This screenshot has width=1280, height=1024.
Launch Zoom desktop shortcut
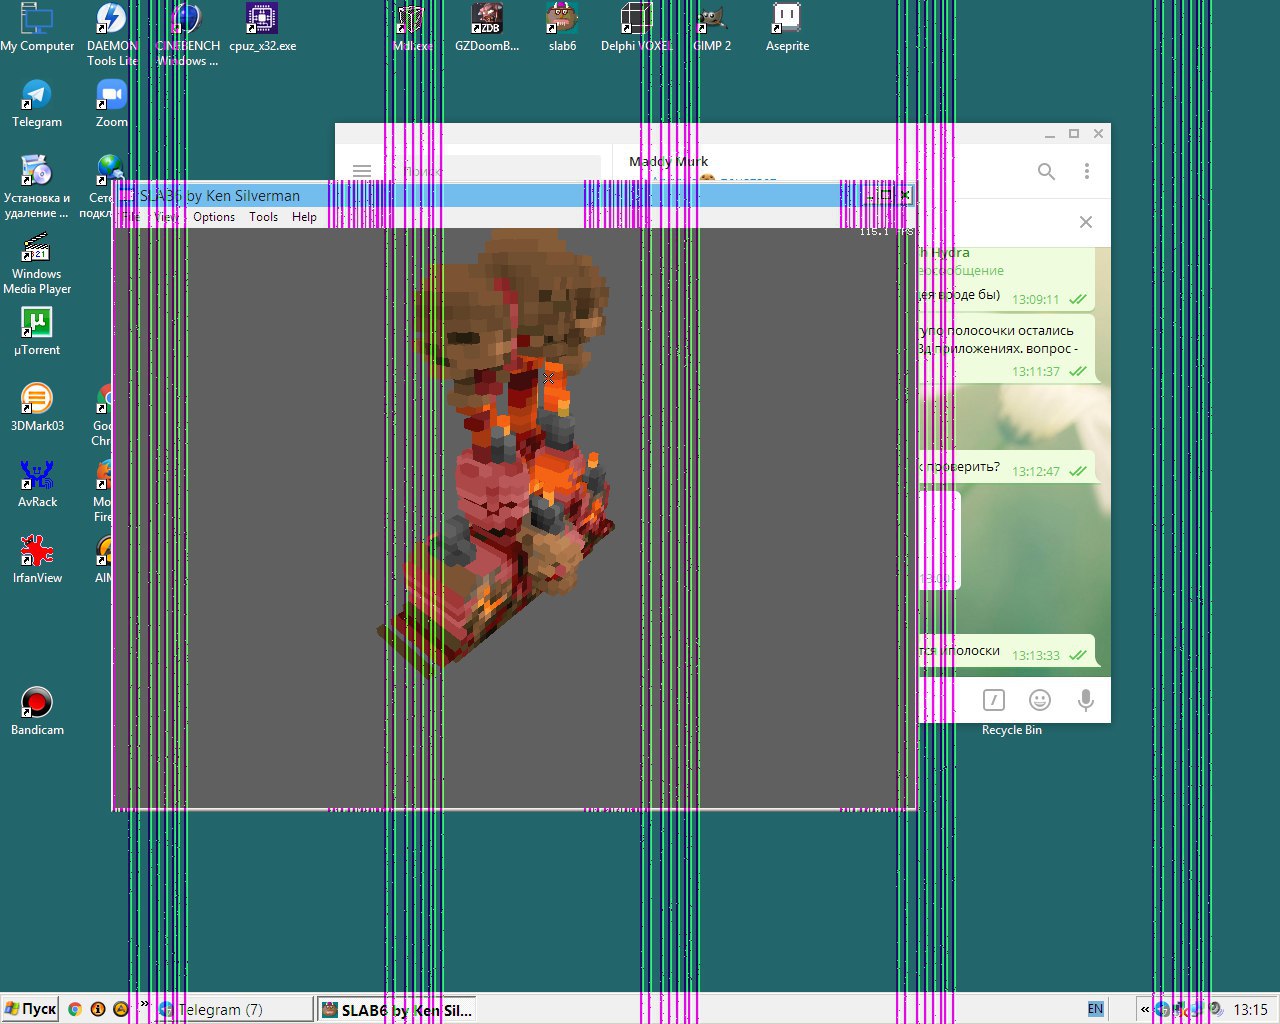[111, 104]
